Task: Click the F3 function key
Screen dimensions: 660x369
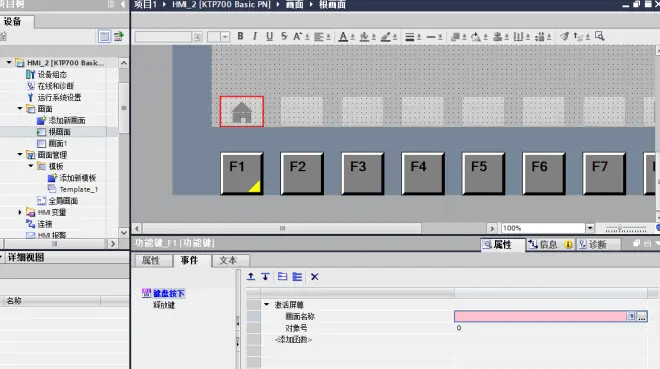Action: click(363, 173)
